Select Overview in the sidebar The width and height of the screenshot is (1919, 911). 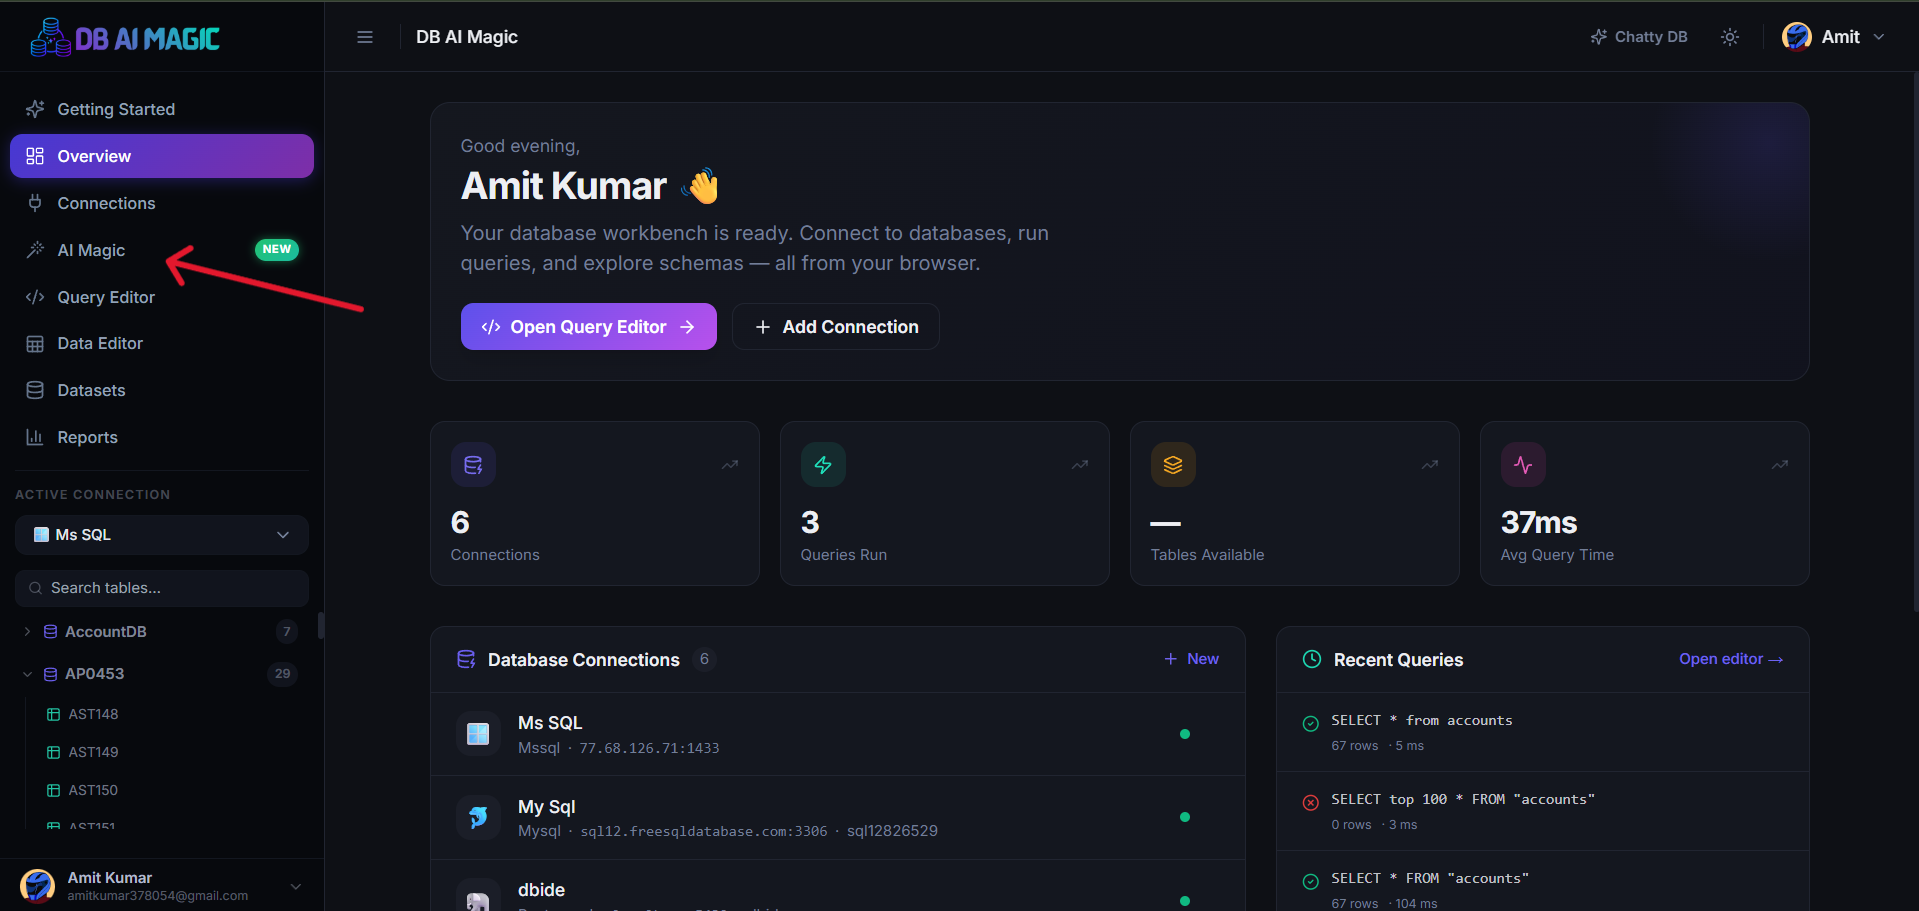162,156
